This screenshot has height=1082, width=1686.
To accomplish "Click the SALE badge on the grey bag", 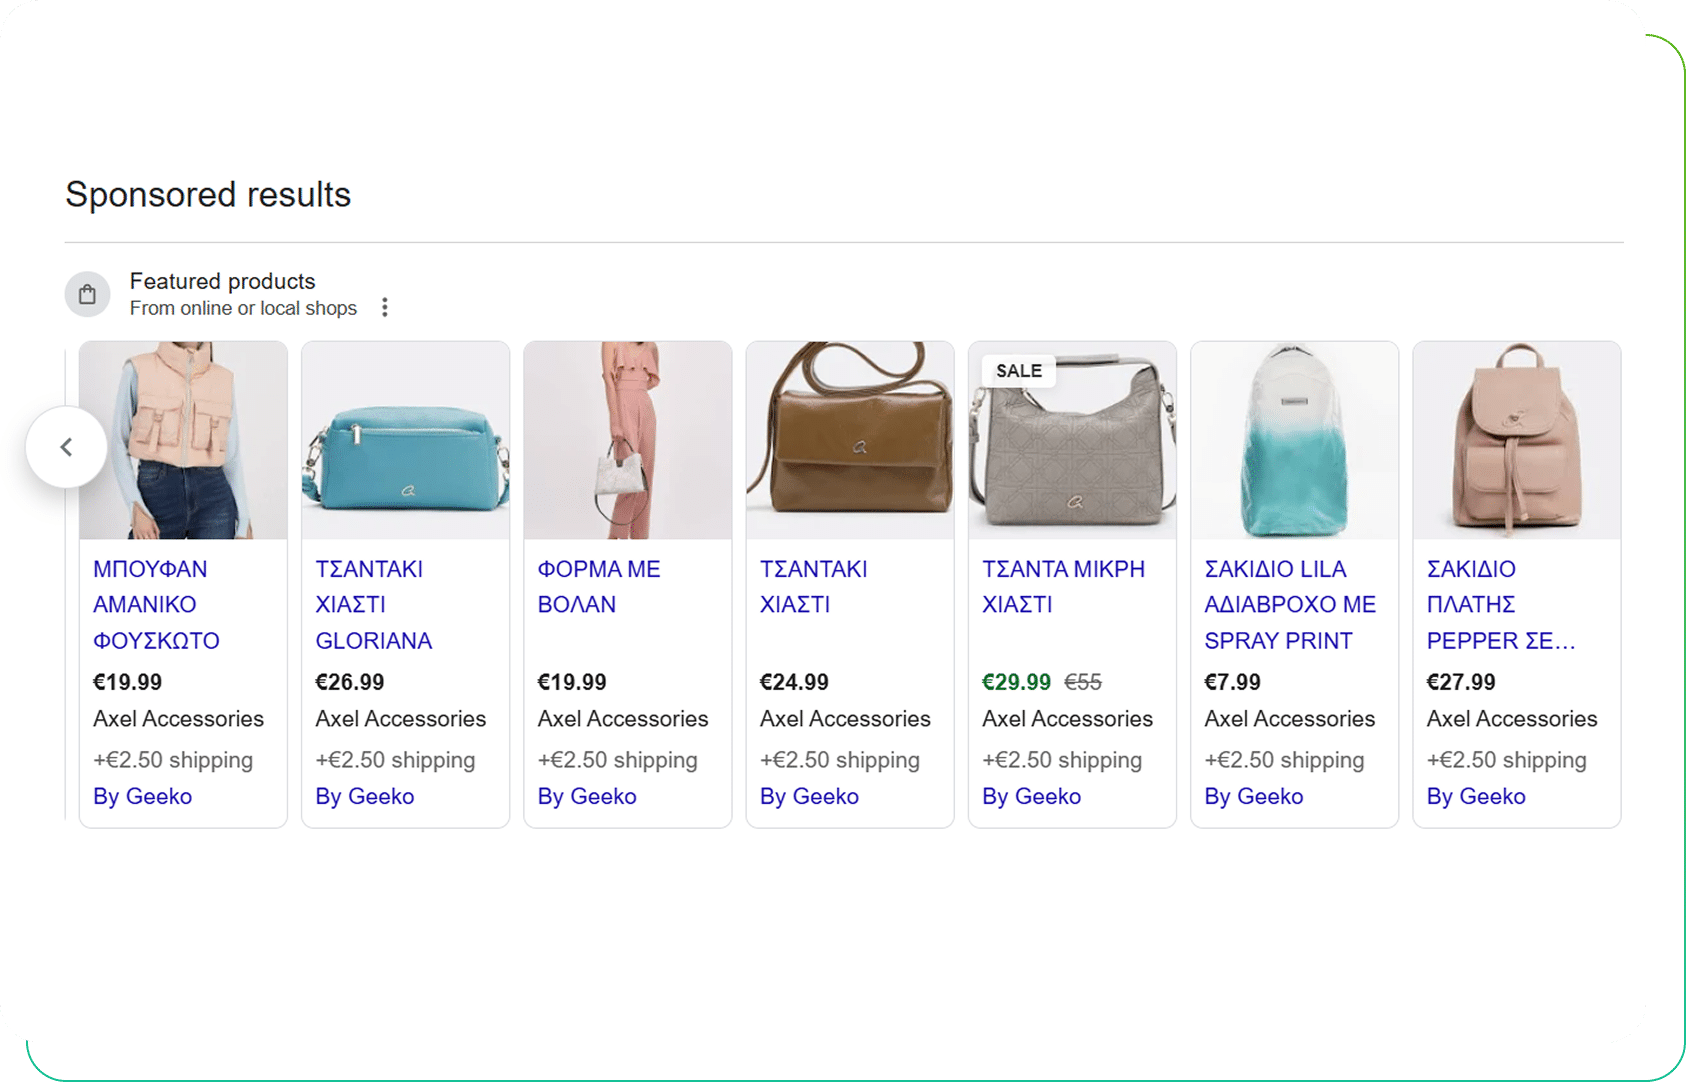I will pyautogui.click(x=1019, y=371).
